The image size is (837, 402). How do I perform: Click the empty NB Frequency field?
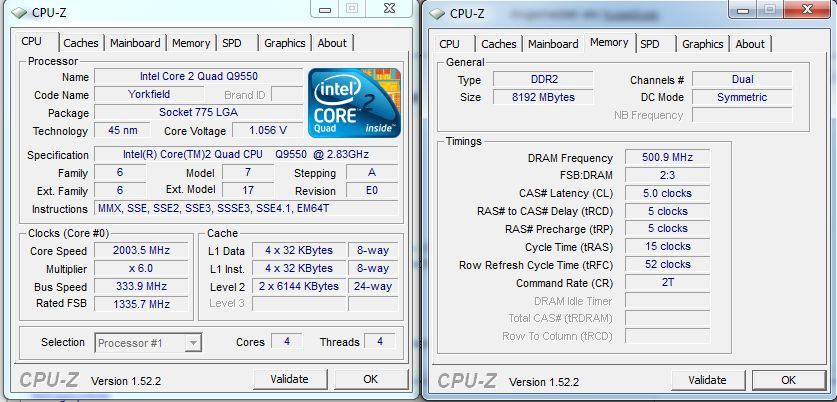coord(742,115)
